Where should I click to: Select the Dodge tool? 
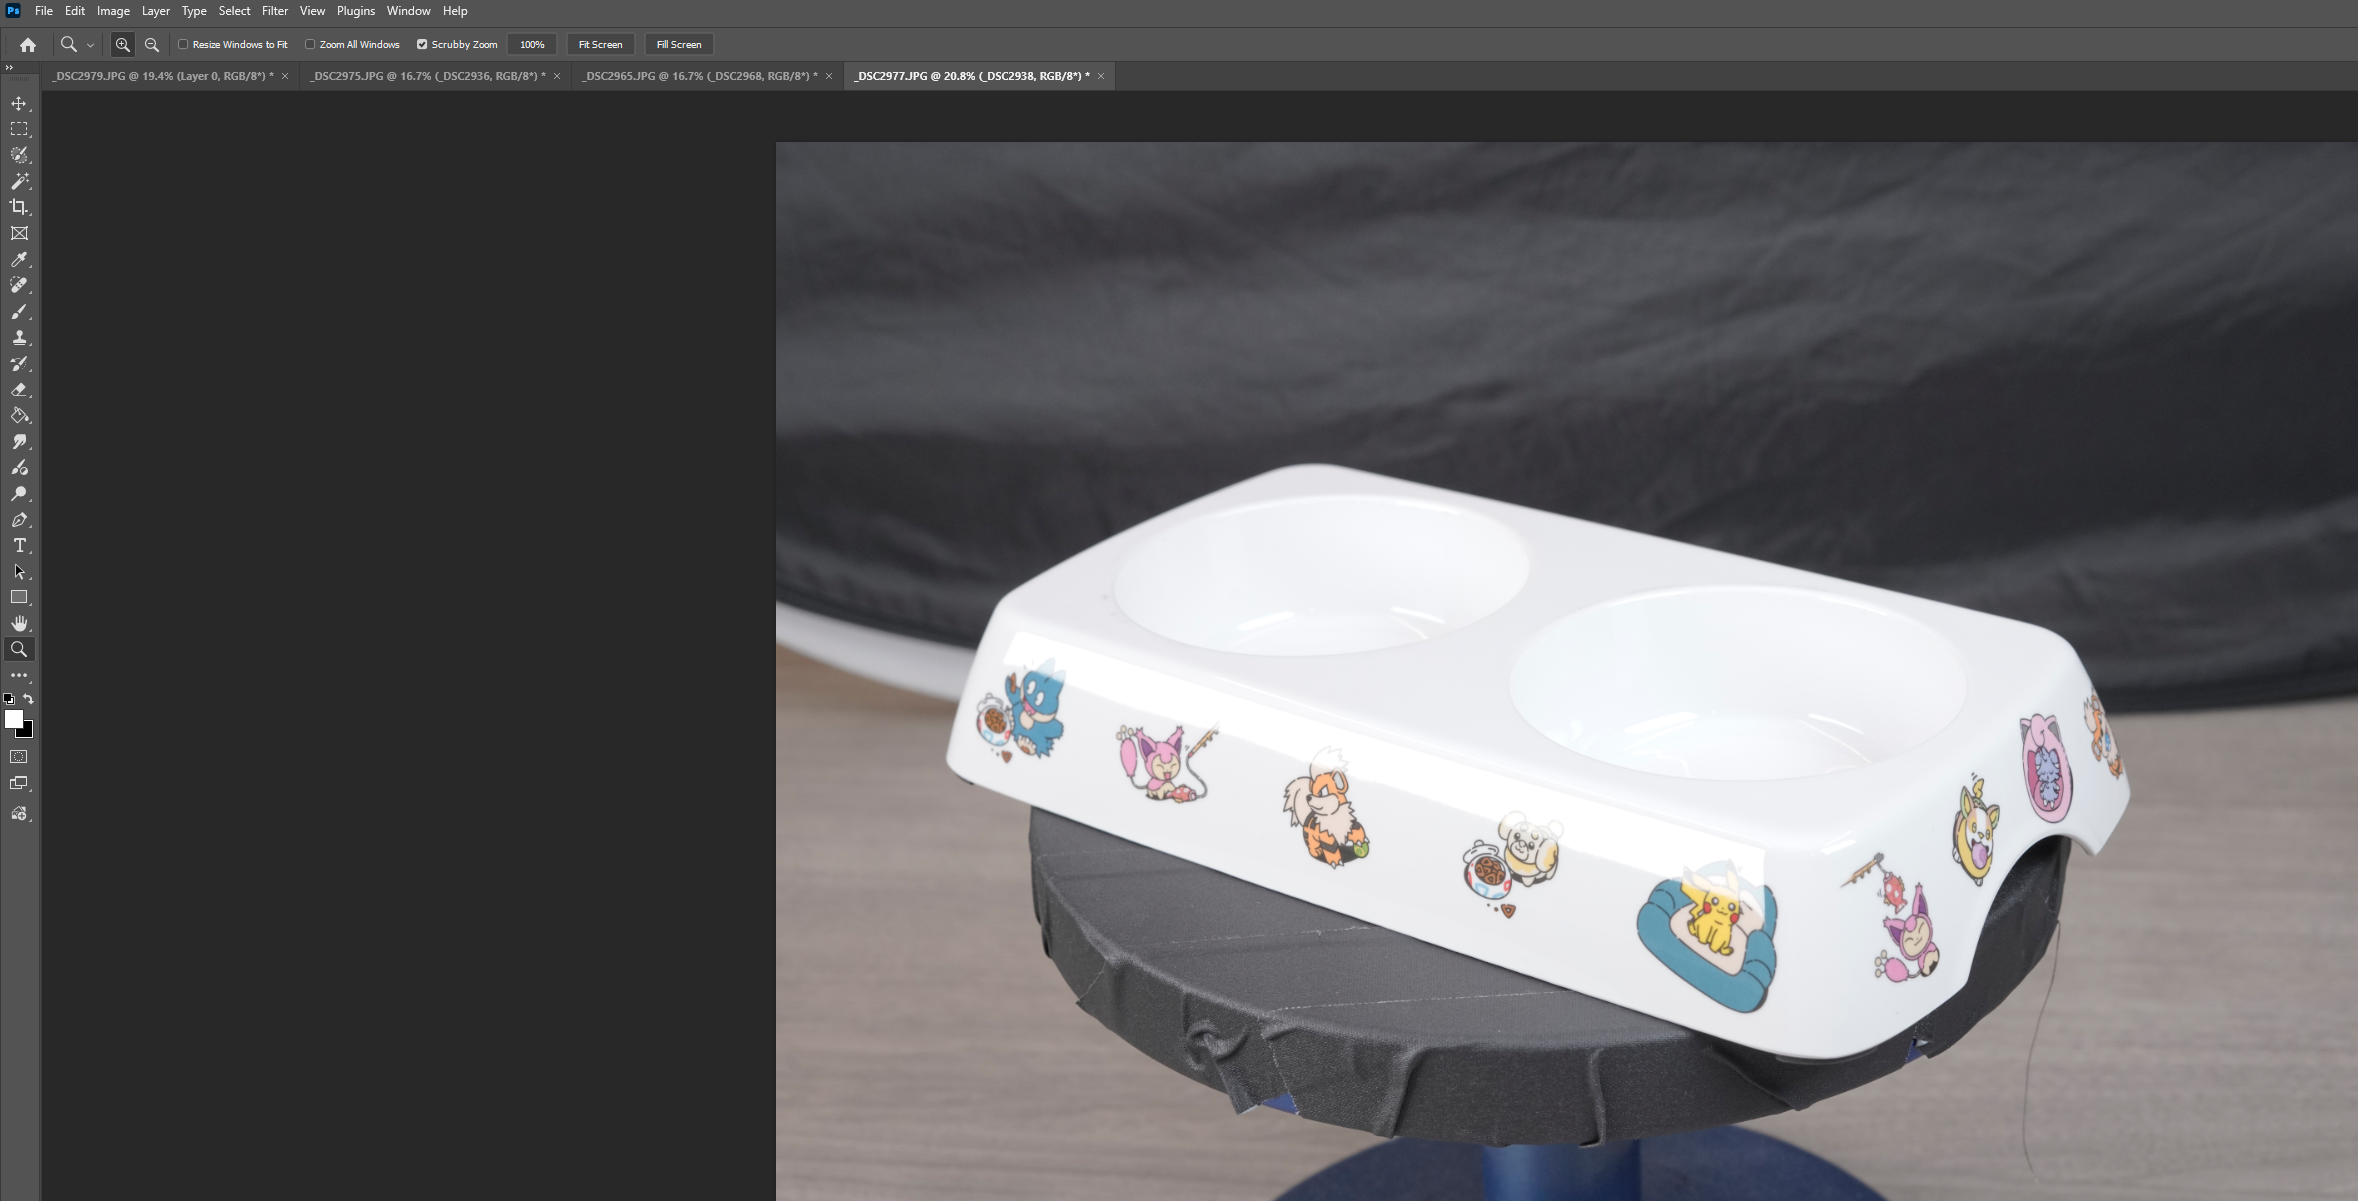pyautogui.click(x=19, y=494)
